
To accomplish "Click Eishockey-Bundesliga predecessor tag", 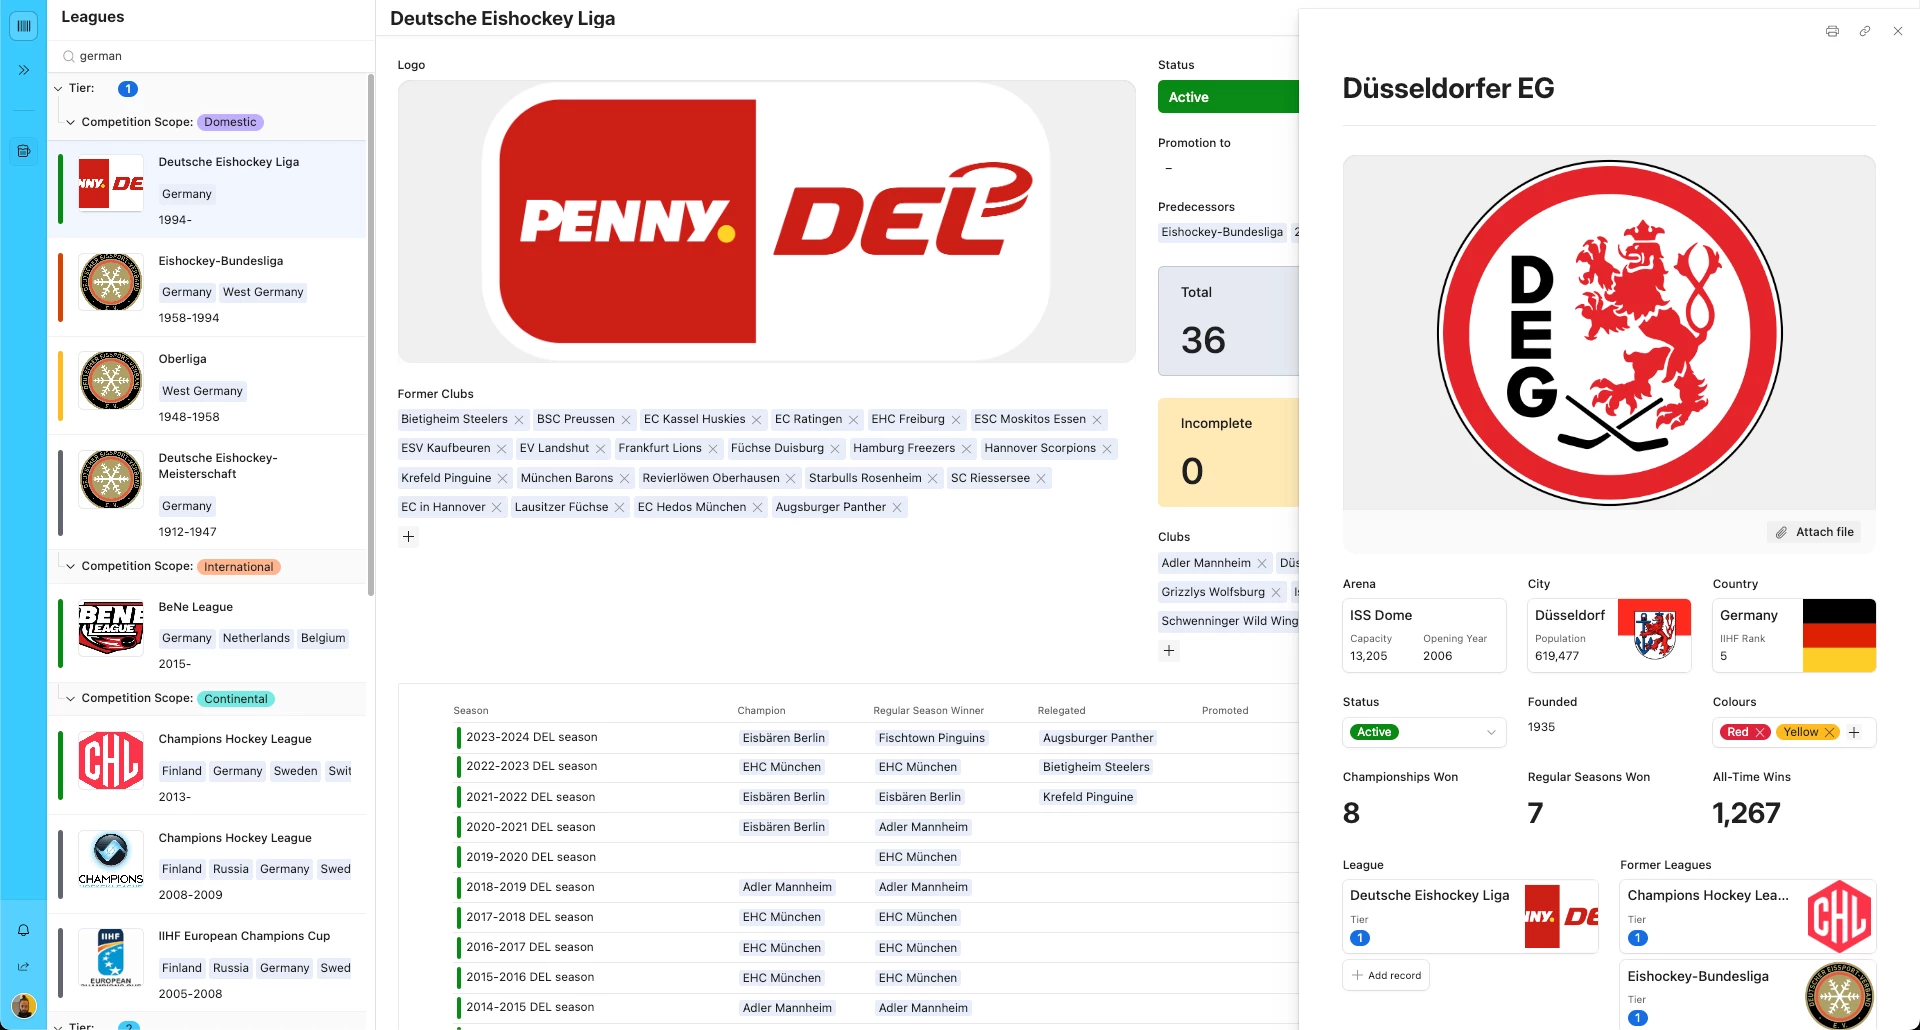I will (1222, 233).
